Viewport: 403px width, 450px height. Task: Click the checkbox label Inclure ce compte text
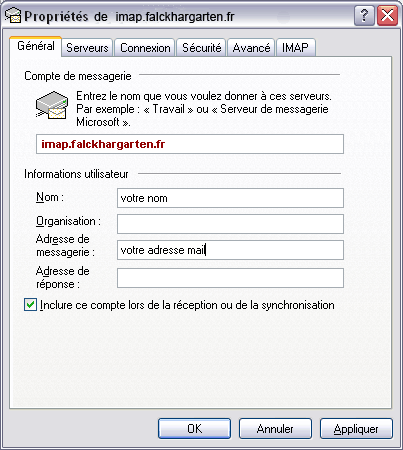[x=187, y=305]
